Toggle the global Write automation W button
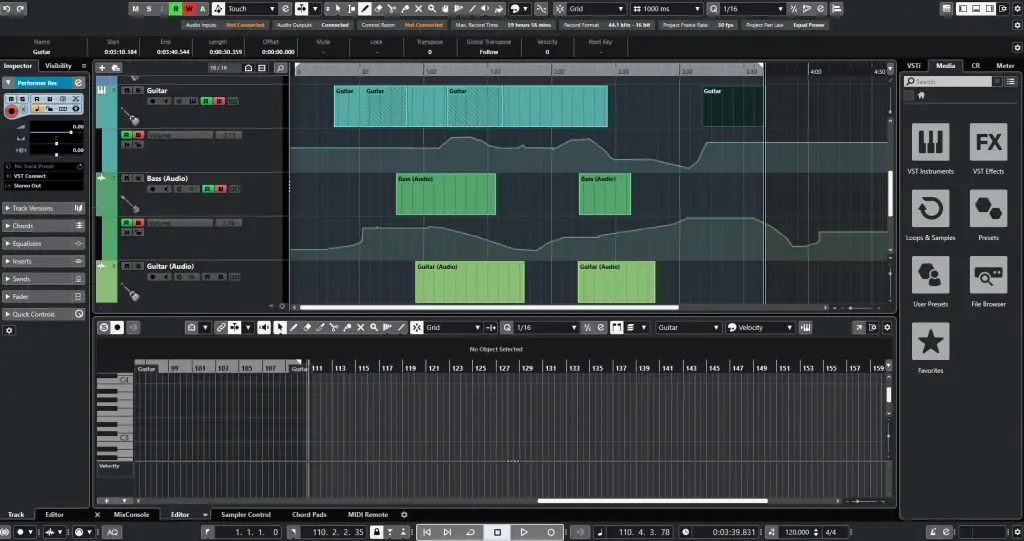Viewport: 1024px width, 541px height. click(x=189, y=9)
